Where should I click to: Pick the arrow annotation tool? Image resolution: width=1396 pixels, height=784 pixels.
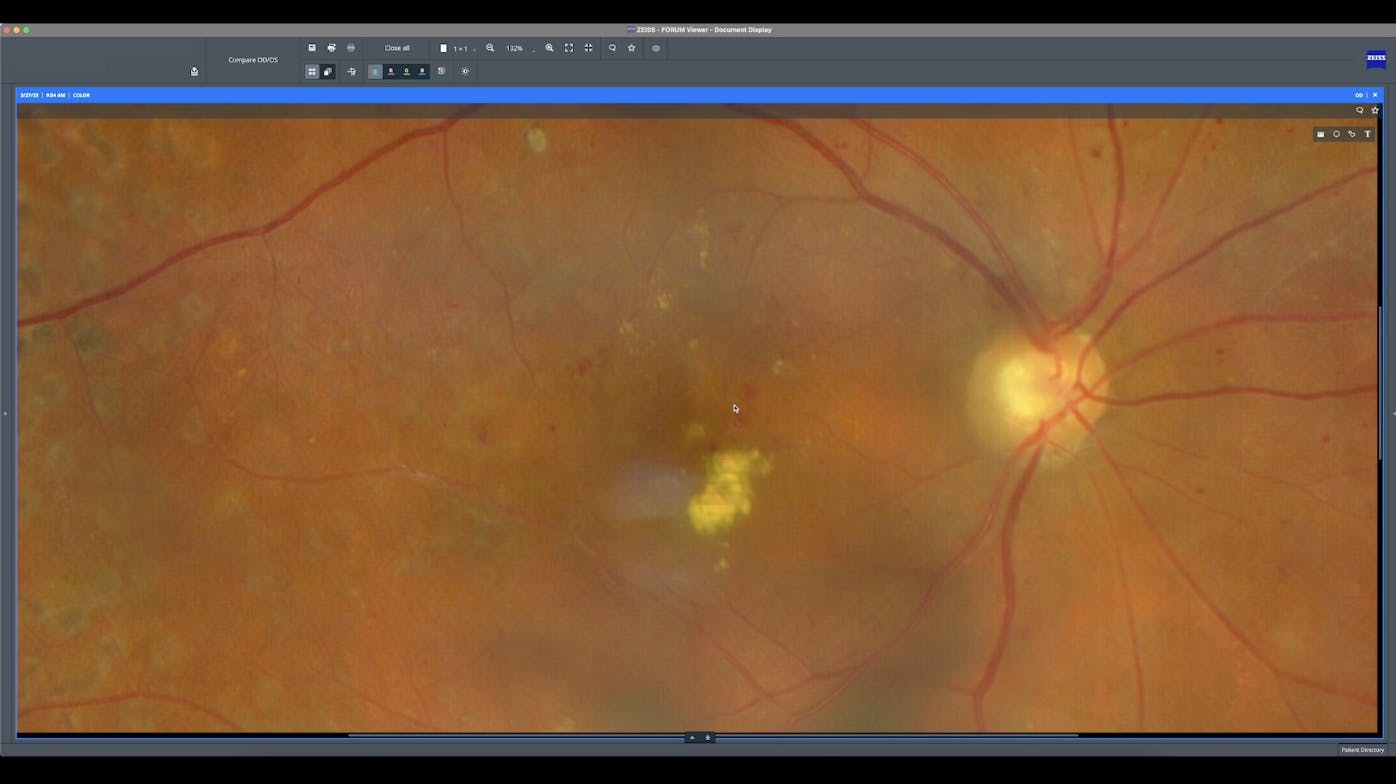[x=1351, y=133]
